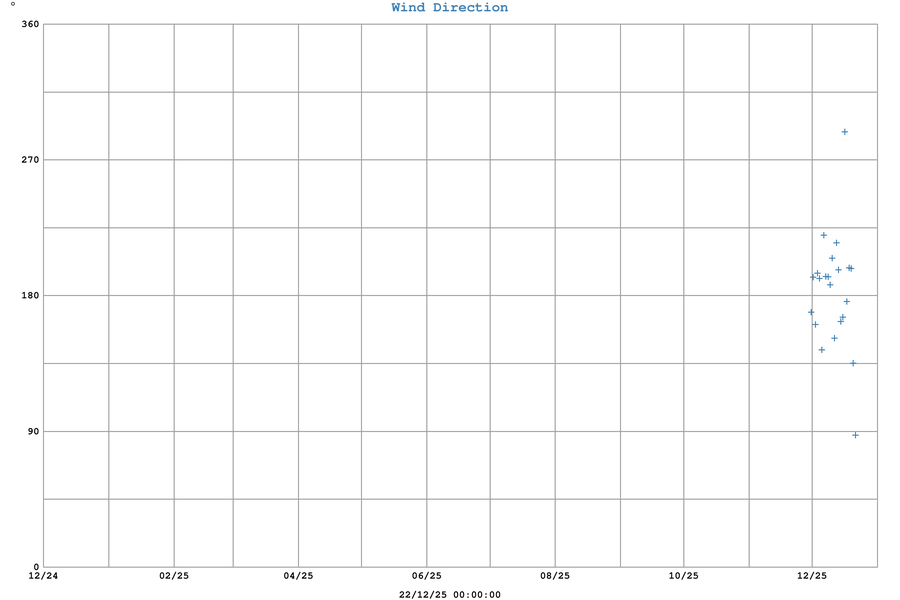
Task: Select the 12/25 x-axis date label
Action: pyautogui.click(x=812, y=576)
